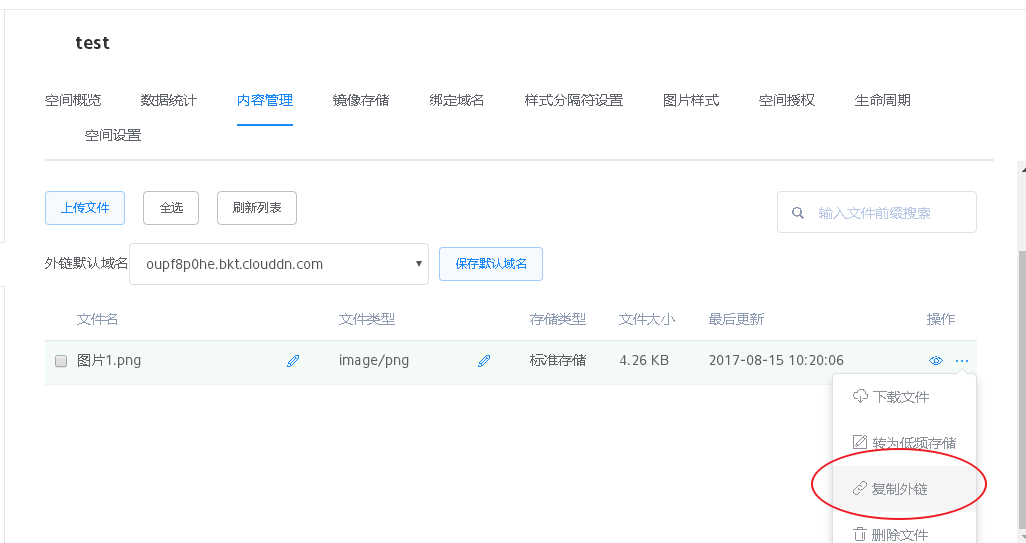The width and height of the screenshot is (1026, 543).
Task: Click the 上传文件 button
Action: 85,208
